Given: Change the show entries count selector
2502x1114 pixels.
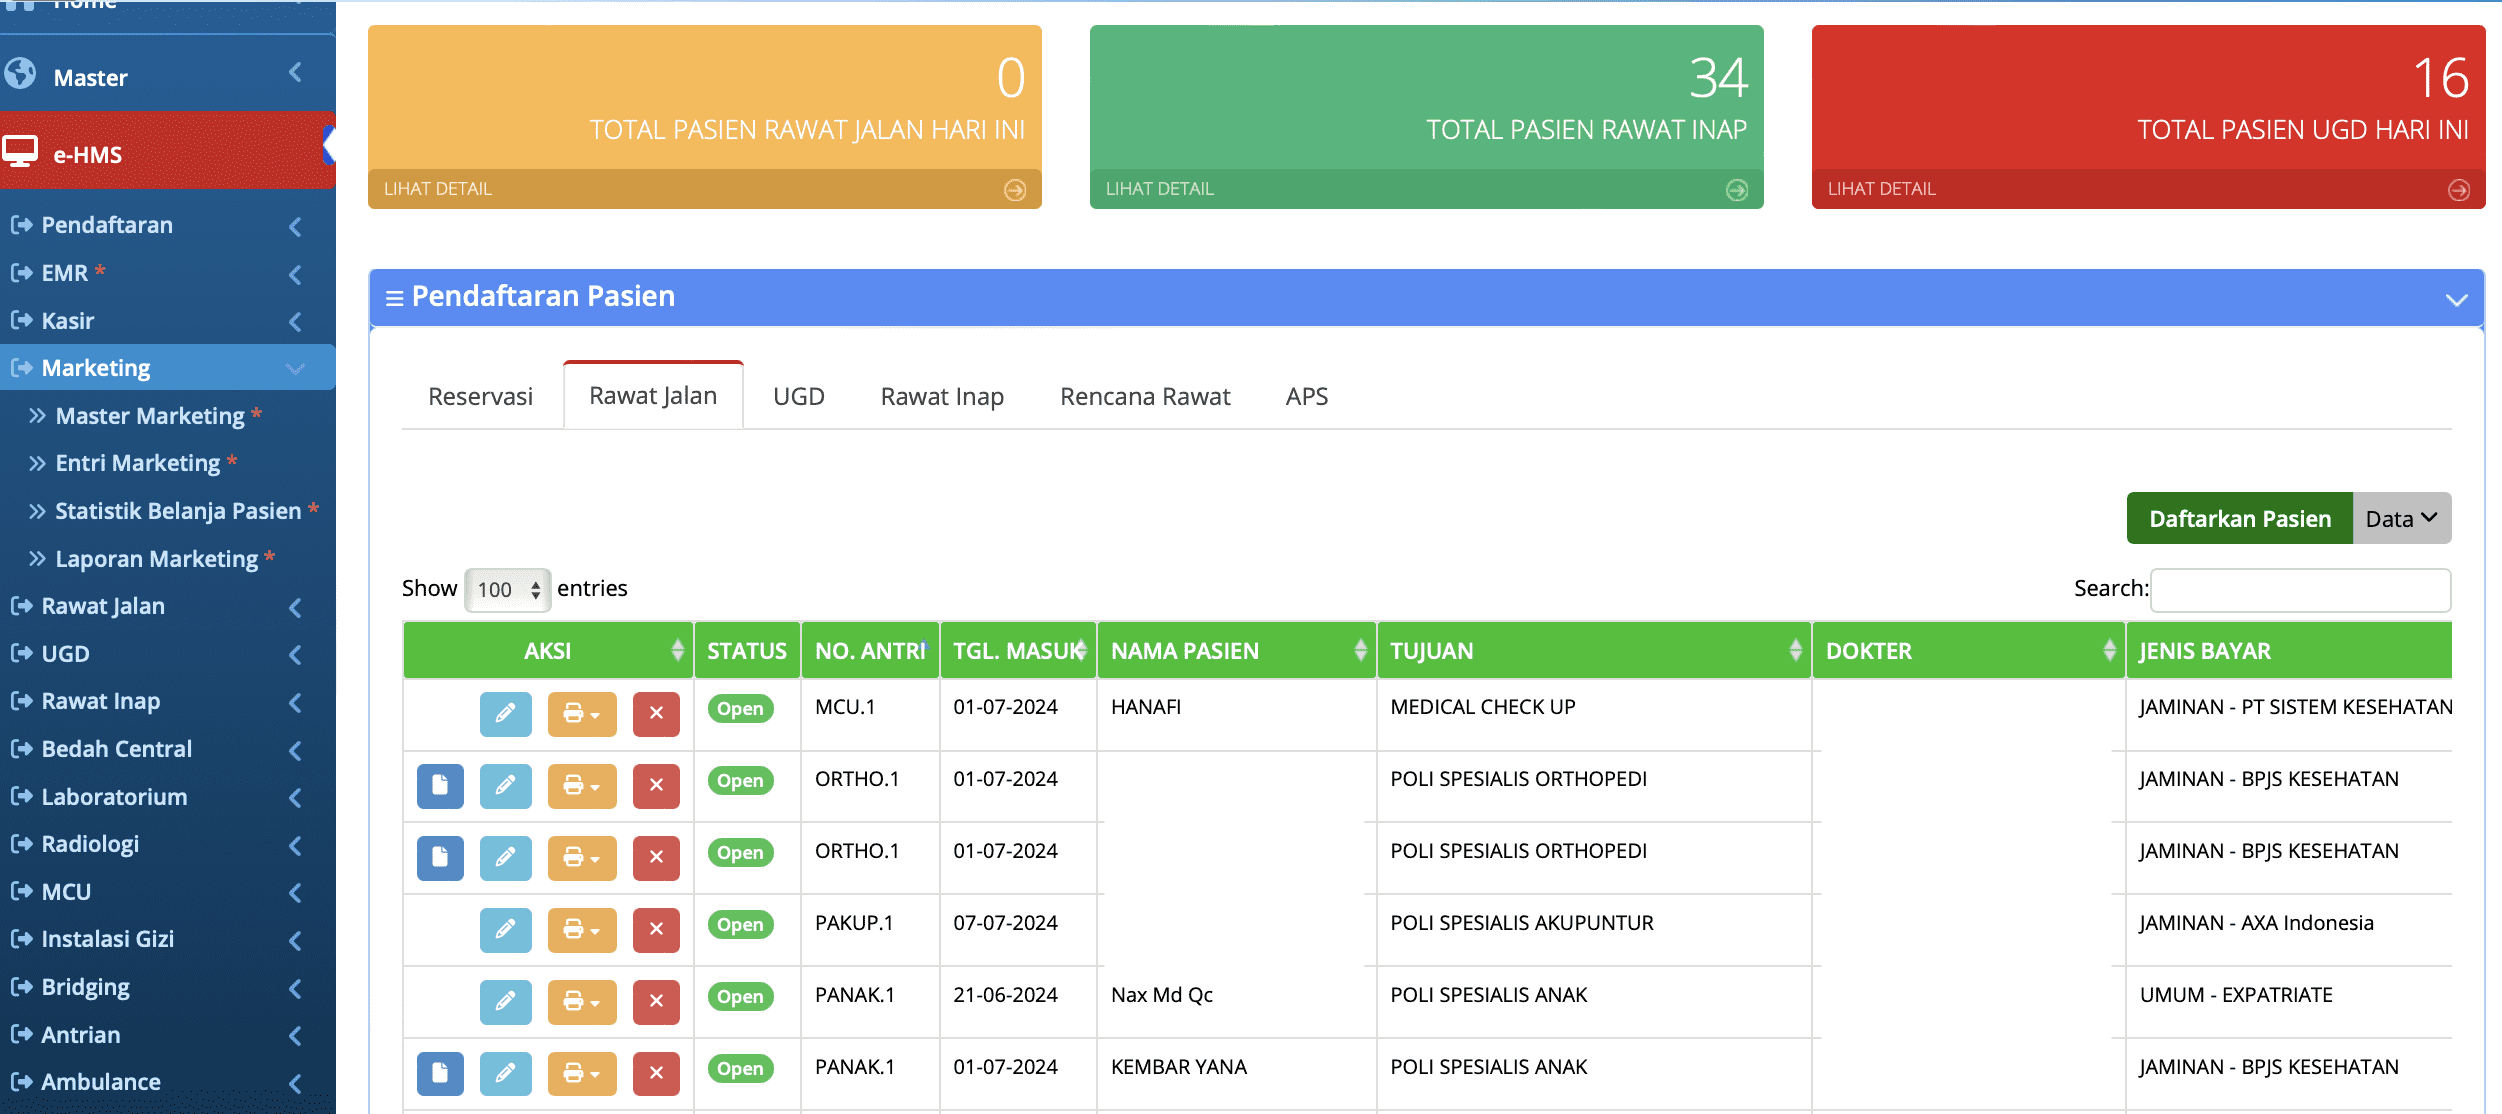Looking at the screenshot, I should 508,589.
